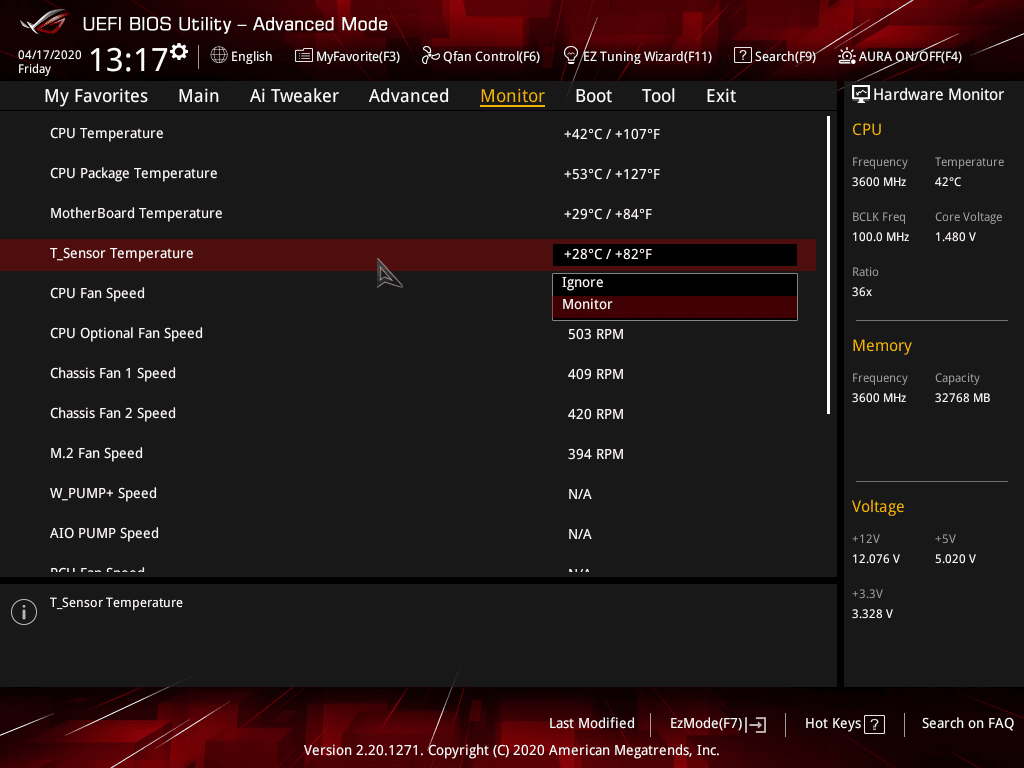Screen dimensions: 1024x768
Task: Select the Chassis Fan 1 Speed row
Action: (408, 374)
